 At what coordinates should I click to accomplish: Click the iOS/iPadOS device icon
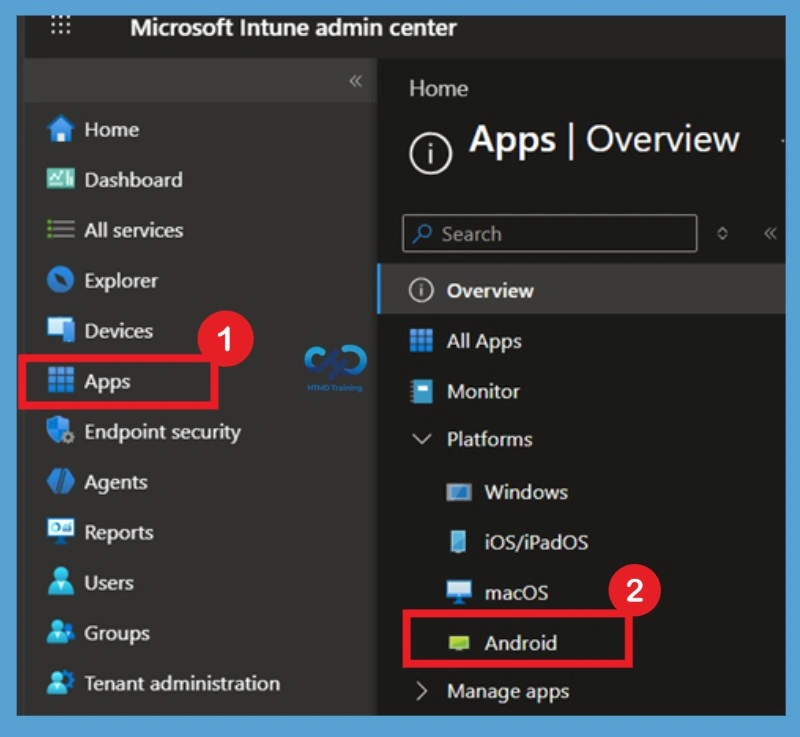click(458, 542)
